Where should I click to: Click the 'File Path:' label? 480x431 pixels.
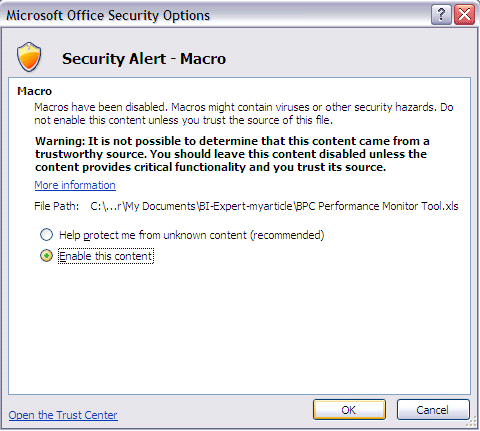click(57, 206)
